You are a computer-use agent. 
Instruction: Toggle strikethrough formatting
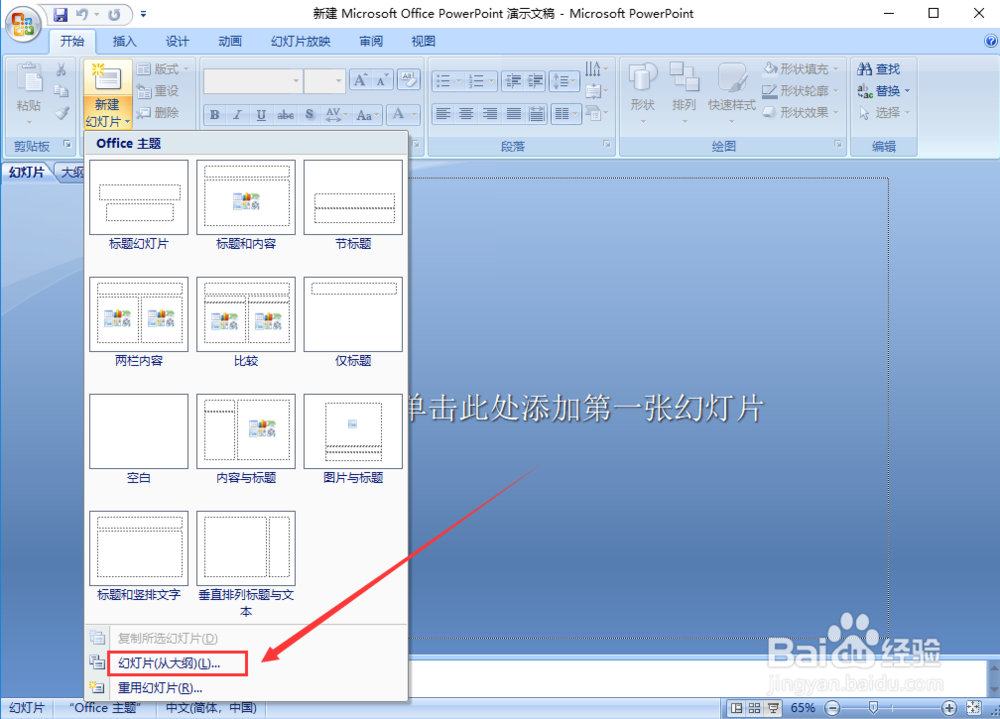click(285, 115)
